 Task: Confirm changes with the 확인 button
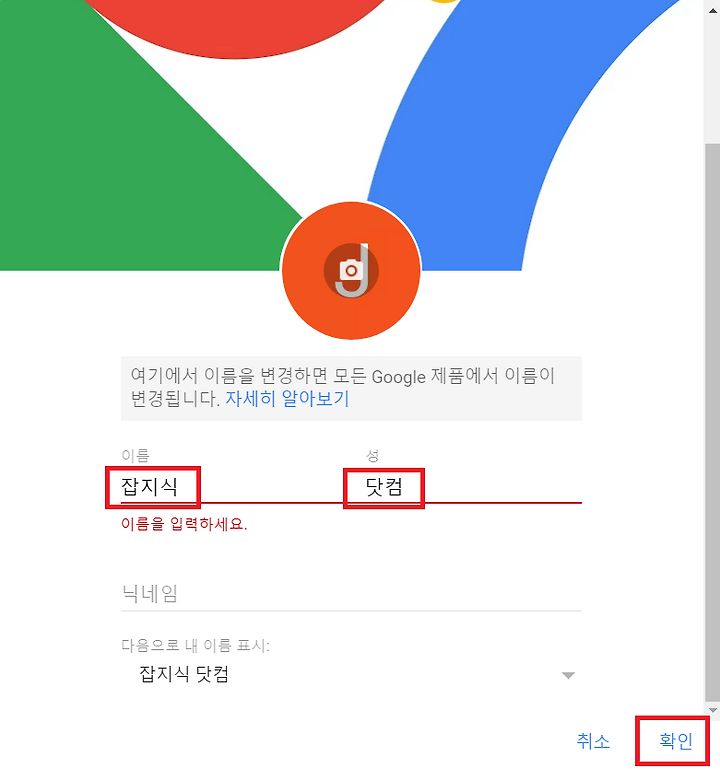pyautogui.click(x=675, y=741)
